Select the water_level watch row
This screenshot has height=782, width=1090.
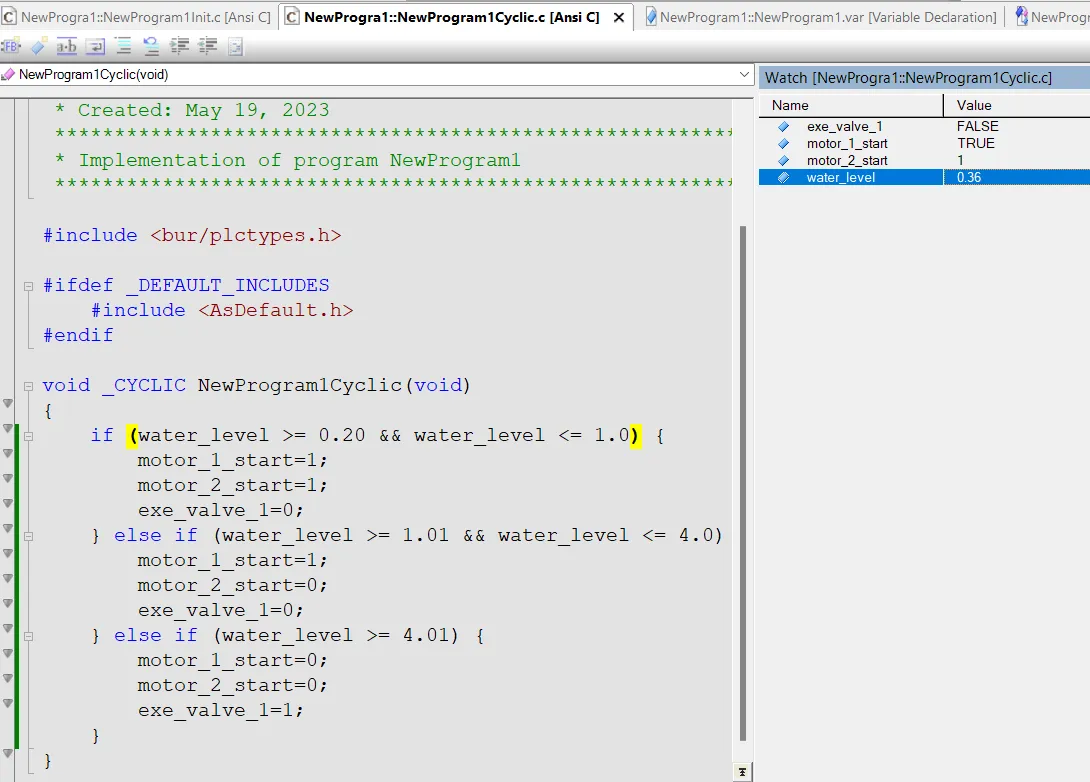click(925, 177)
